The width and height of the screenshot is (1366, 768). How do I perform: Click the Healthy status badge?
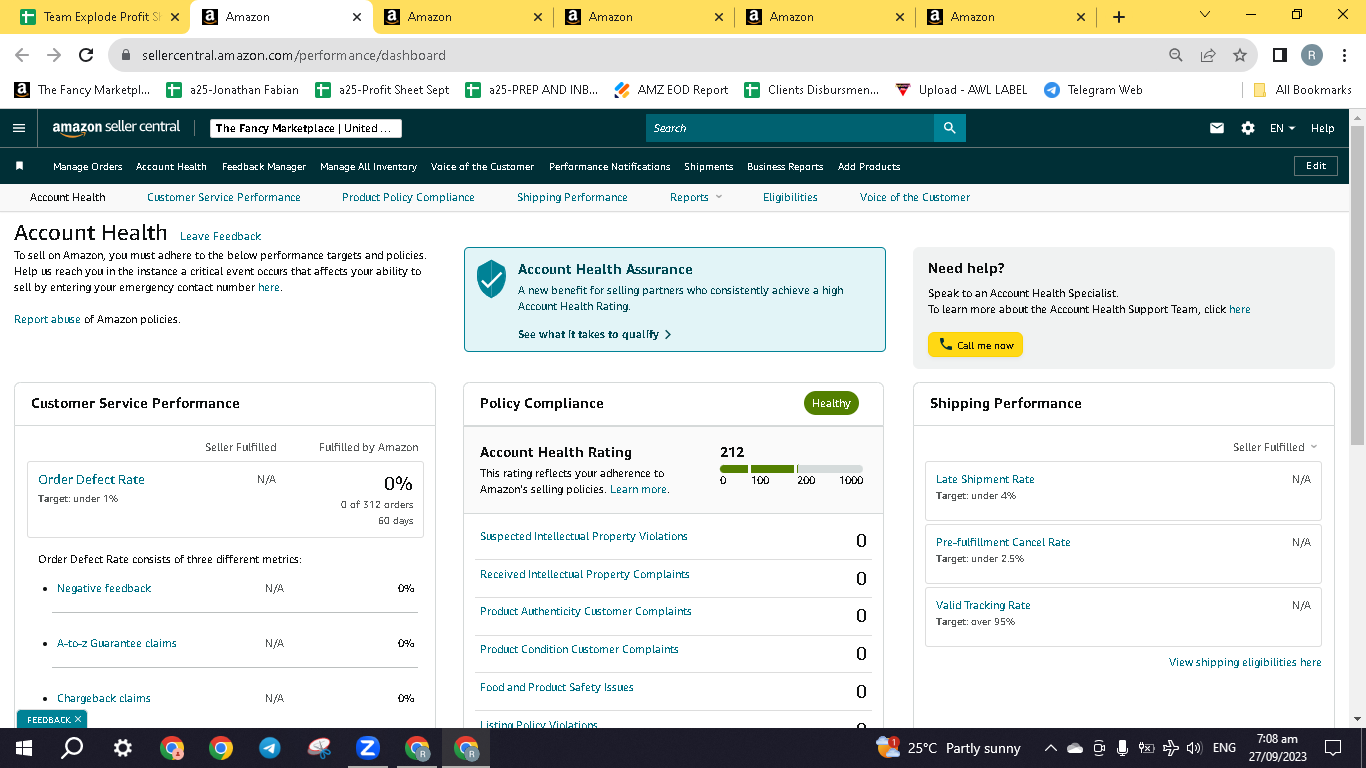(831, 403)
